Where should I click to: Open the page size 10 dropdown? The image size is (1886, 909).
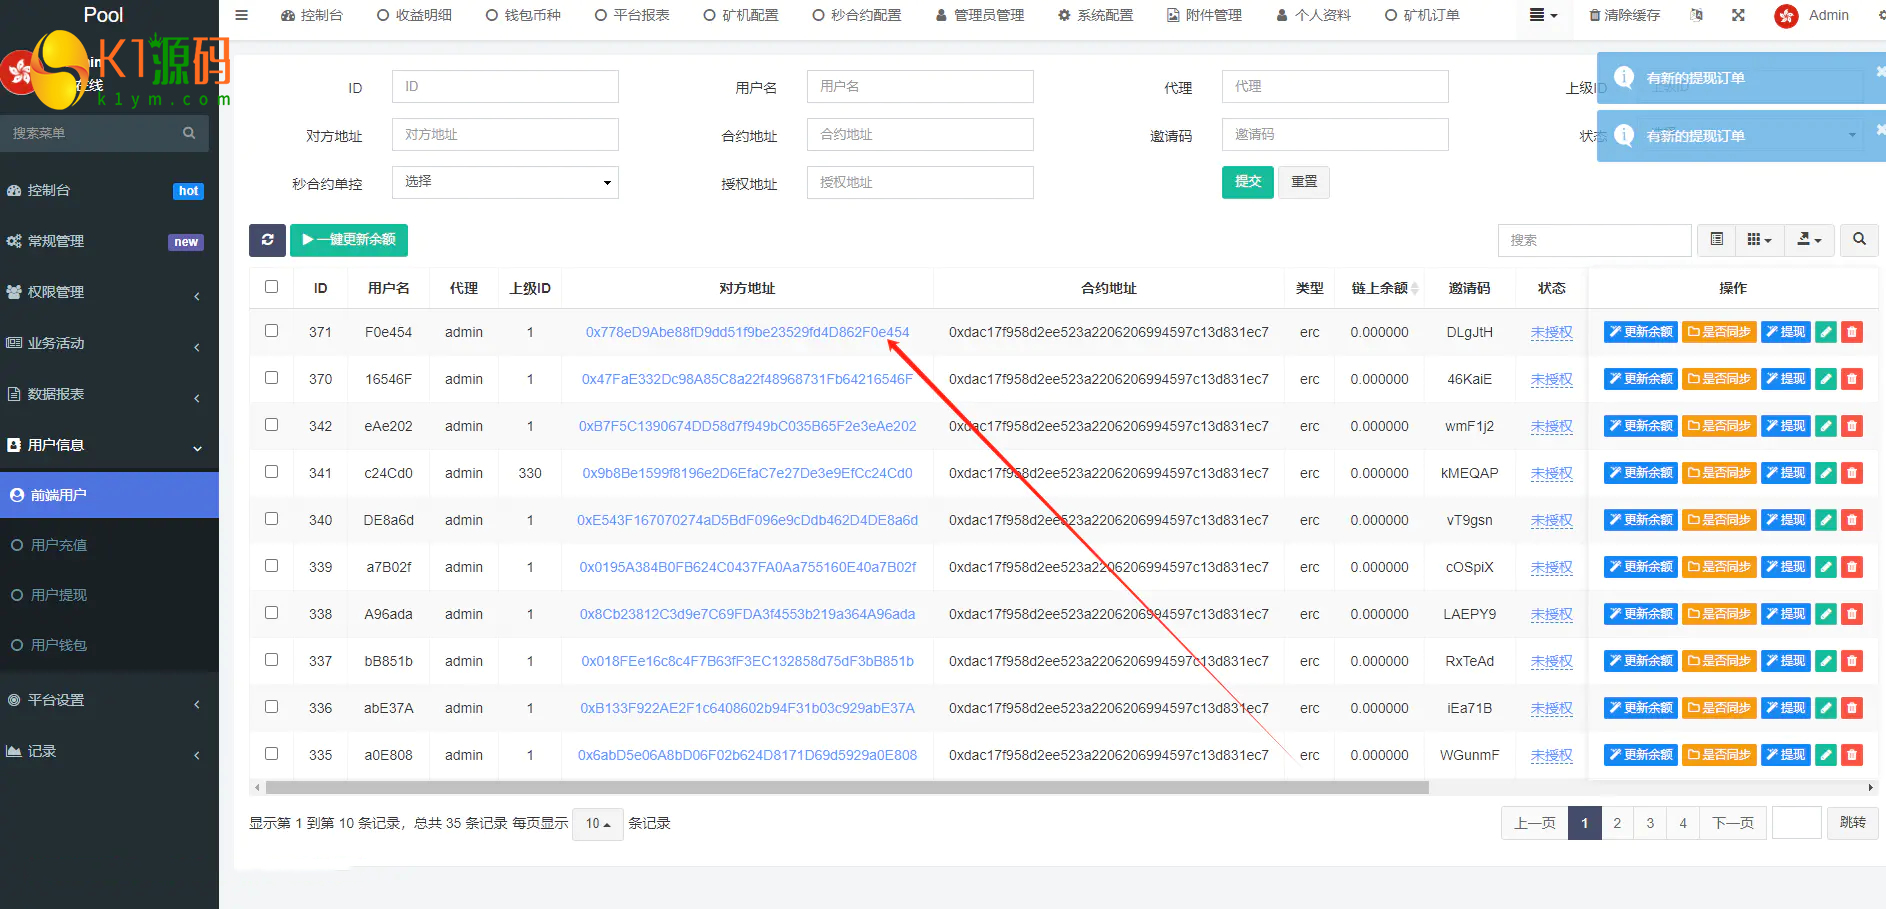597,824
